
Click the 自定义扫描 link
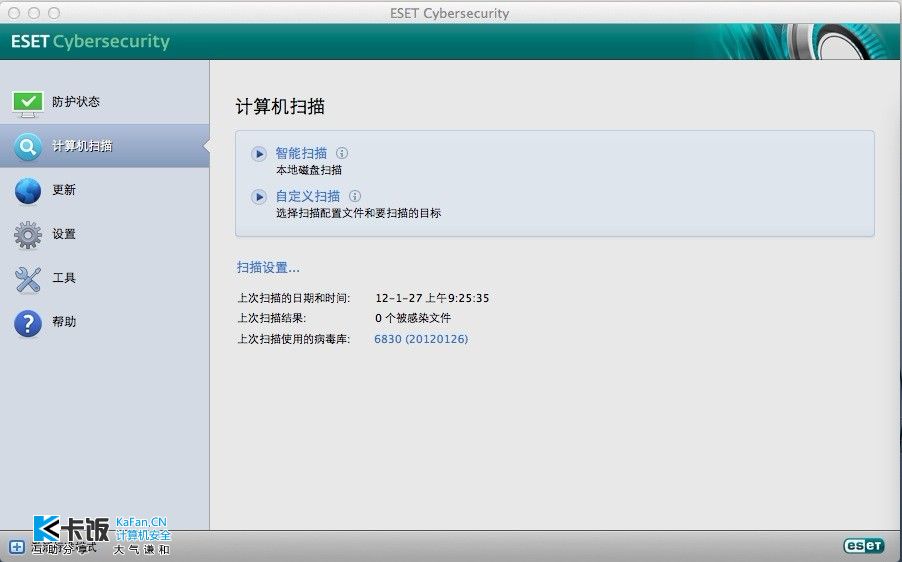[x=308, y=196]
